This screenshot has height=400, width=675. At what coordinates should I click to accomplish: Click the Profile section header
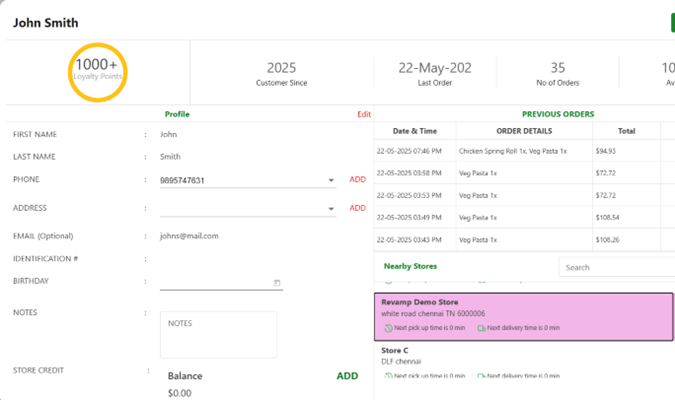[177, 115]
